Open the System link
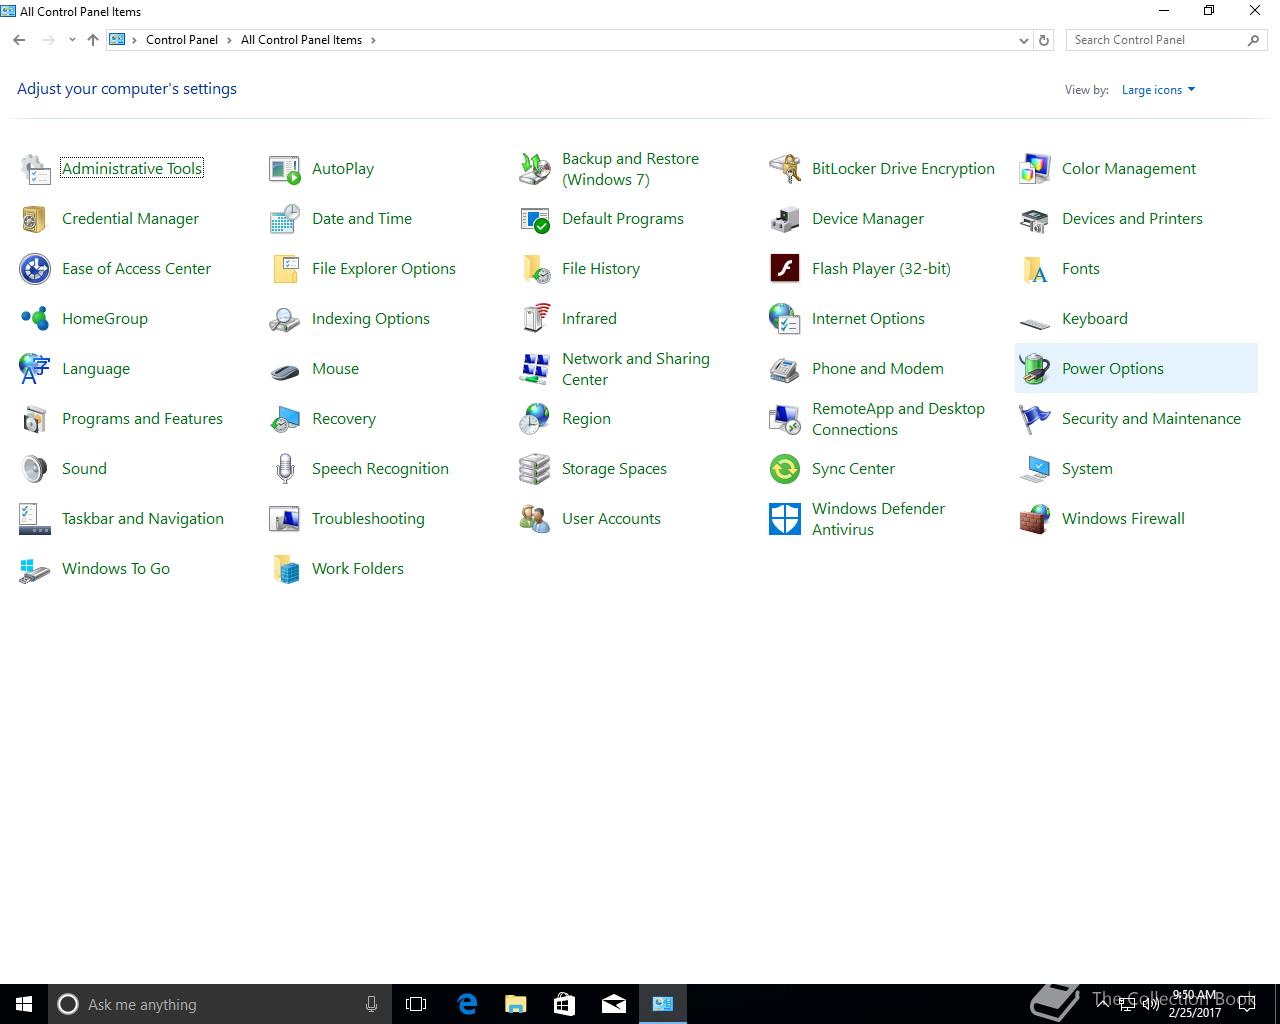1280x1024 pixels. 1087,469
